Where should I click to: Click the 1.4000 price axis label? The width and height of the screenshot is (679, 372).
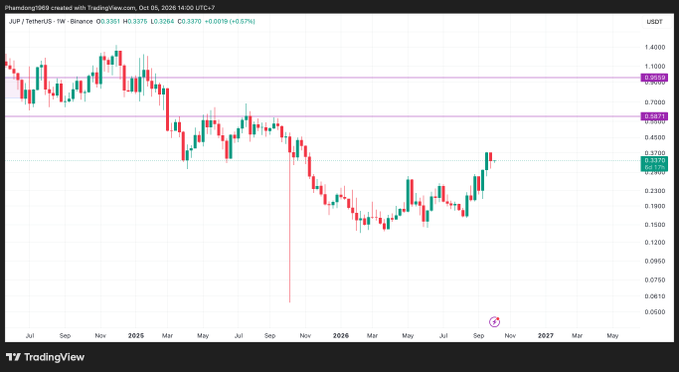tap(655, 47)
